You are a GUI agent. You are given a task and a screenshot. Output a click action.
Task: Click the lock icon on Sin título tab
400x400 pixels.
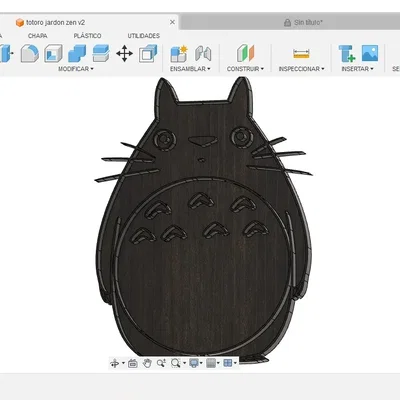(287, 23)
